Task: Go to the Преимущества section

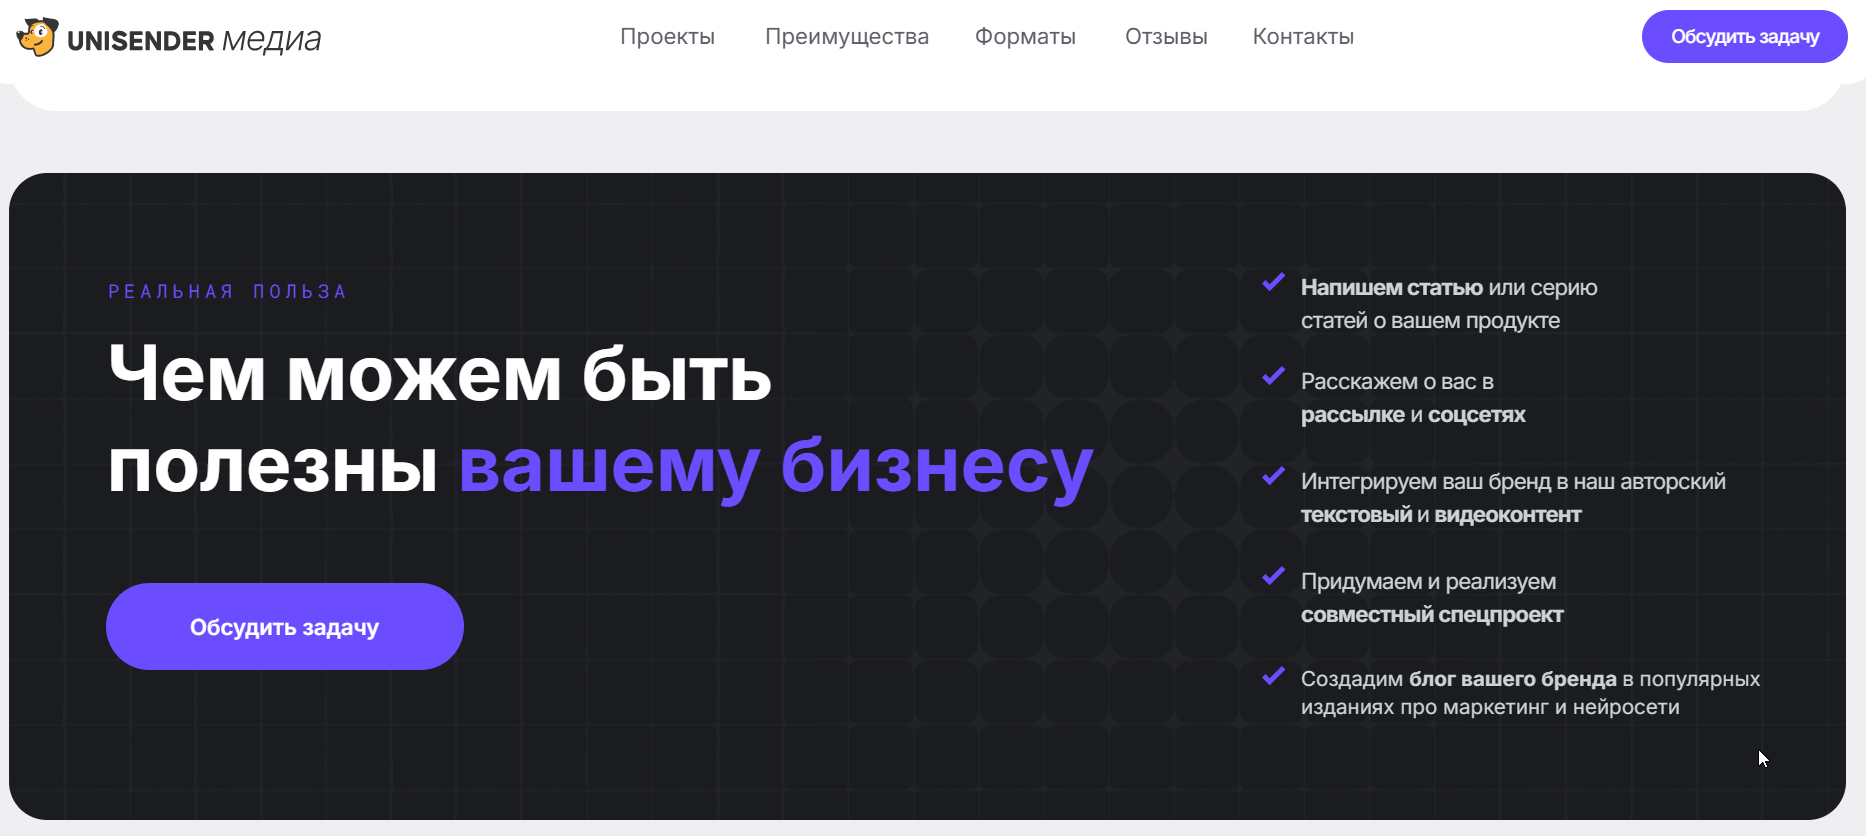Action: point(847,37)
